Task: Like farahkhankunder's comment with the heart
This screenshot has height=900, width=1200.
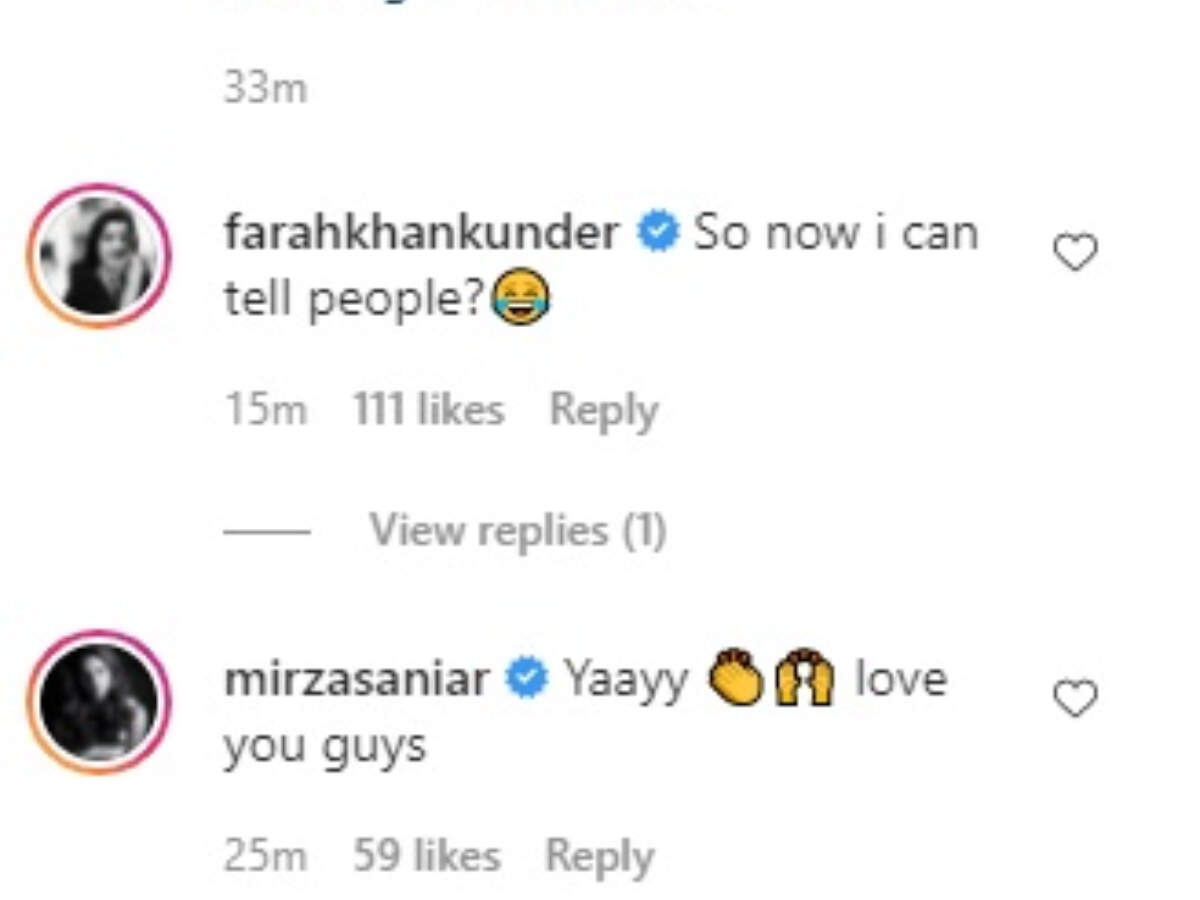Action: click(1076, 252)
